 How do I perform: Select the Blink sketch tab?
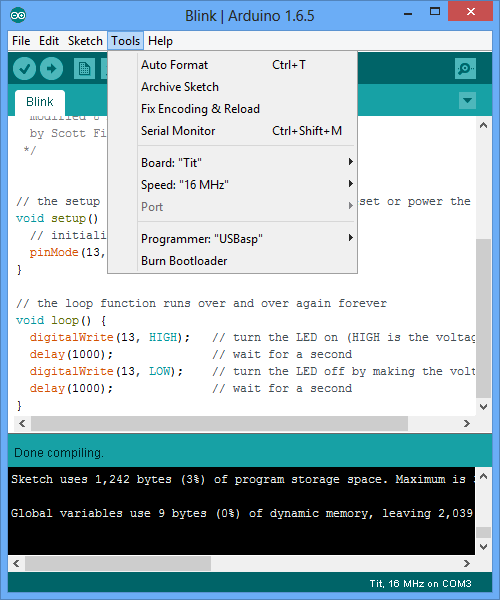click(40, 102)
